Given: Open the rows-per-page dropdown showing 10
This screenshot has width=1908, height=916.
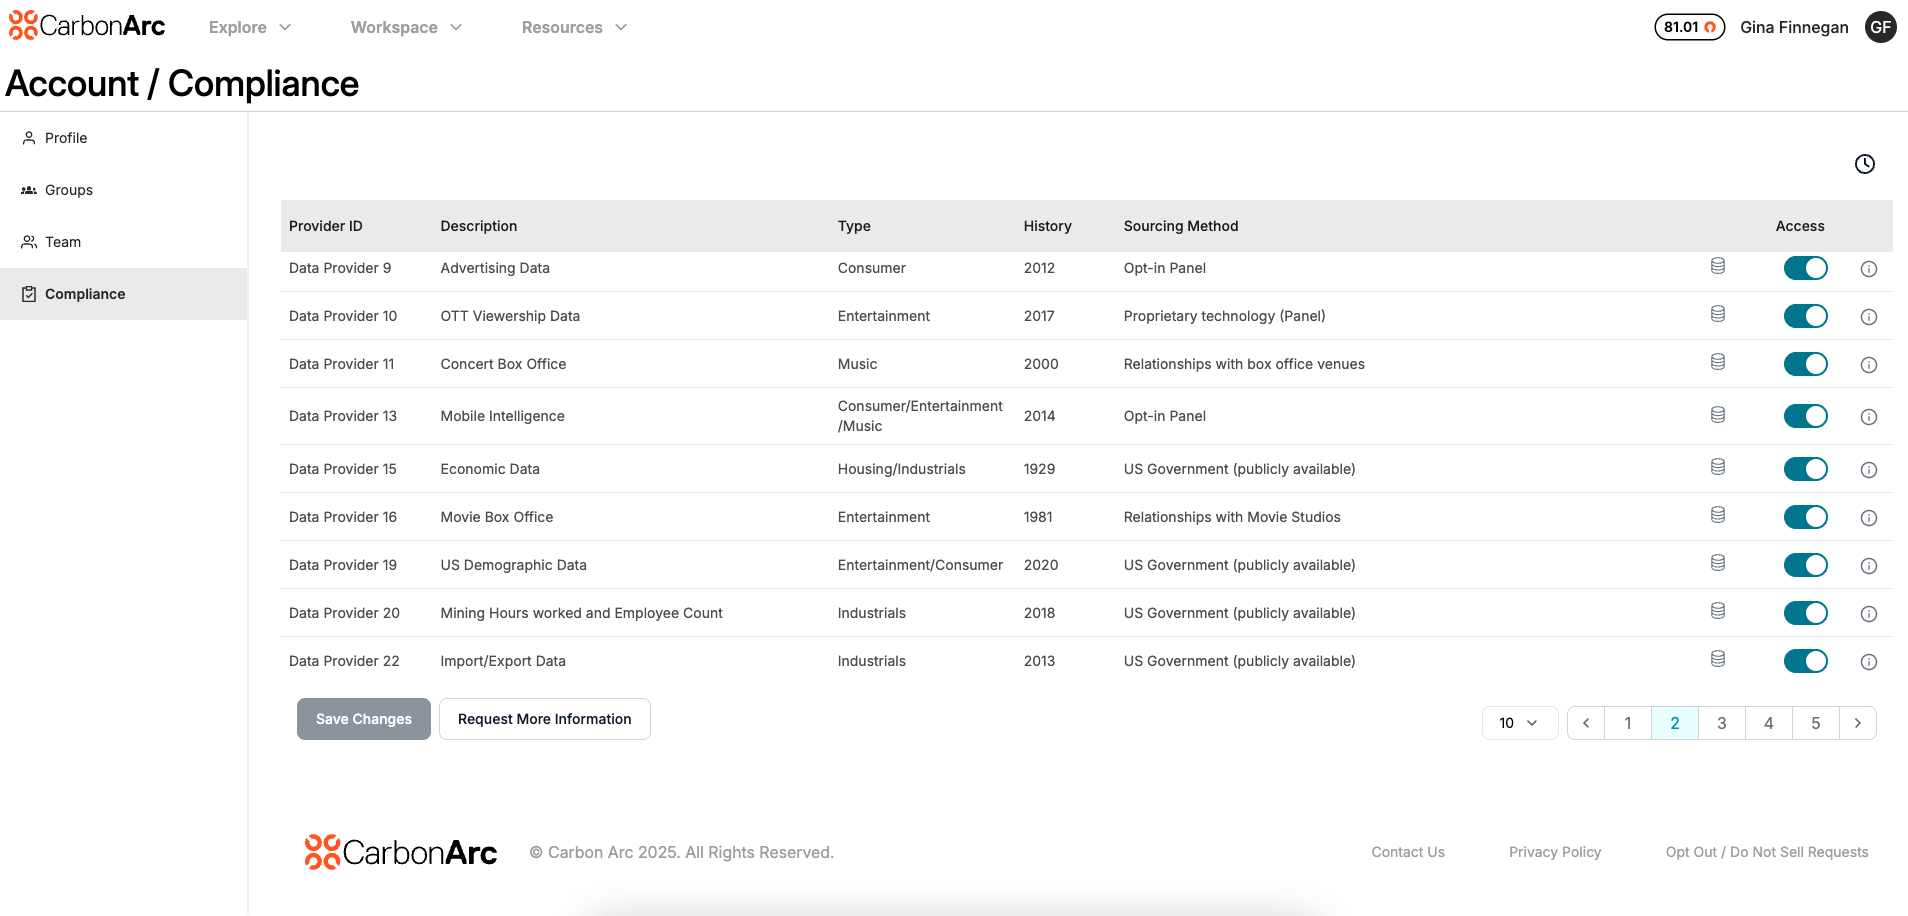Looking at the screenshot, I should (x=1519, y=722).
